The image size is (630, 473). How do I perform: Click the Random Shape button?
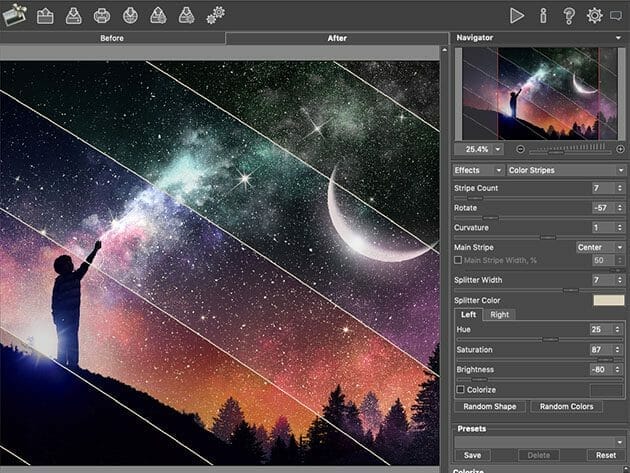click(x=489, y=407)
